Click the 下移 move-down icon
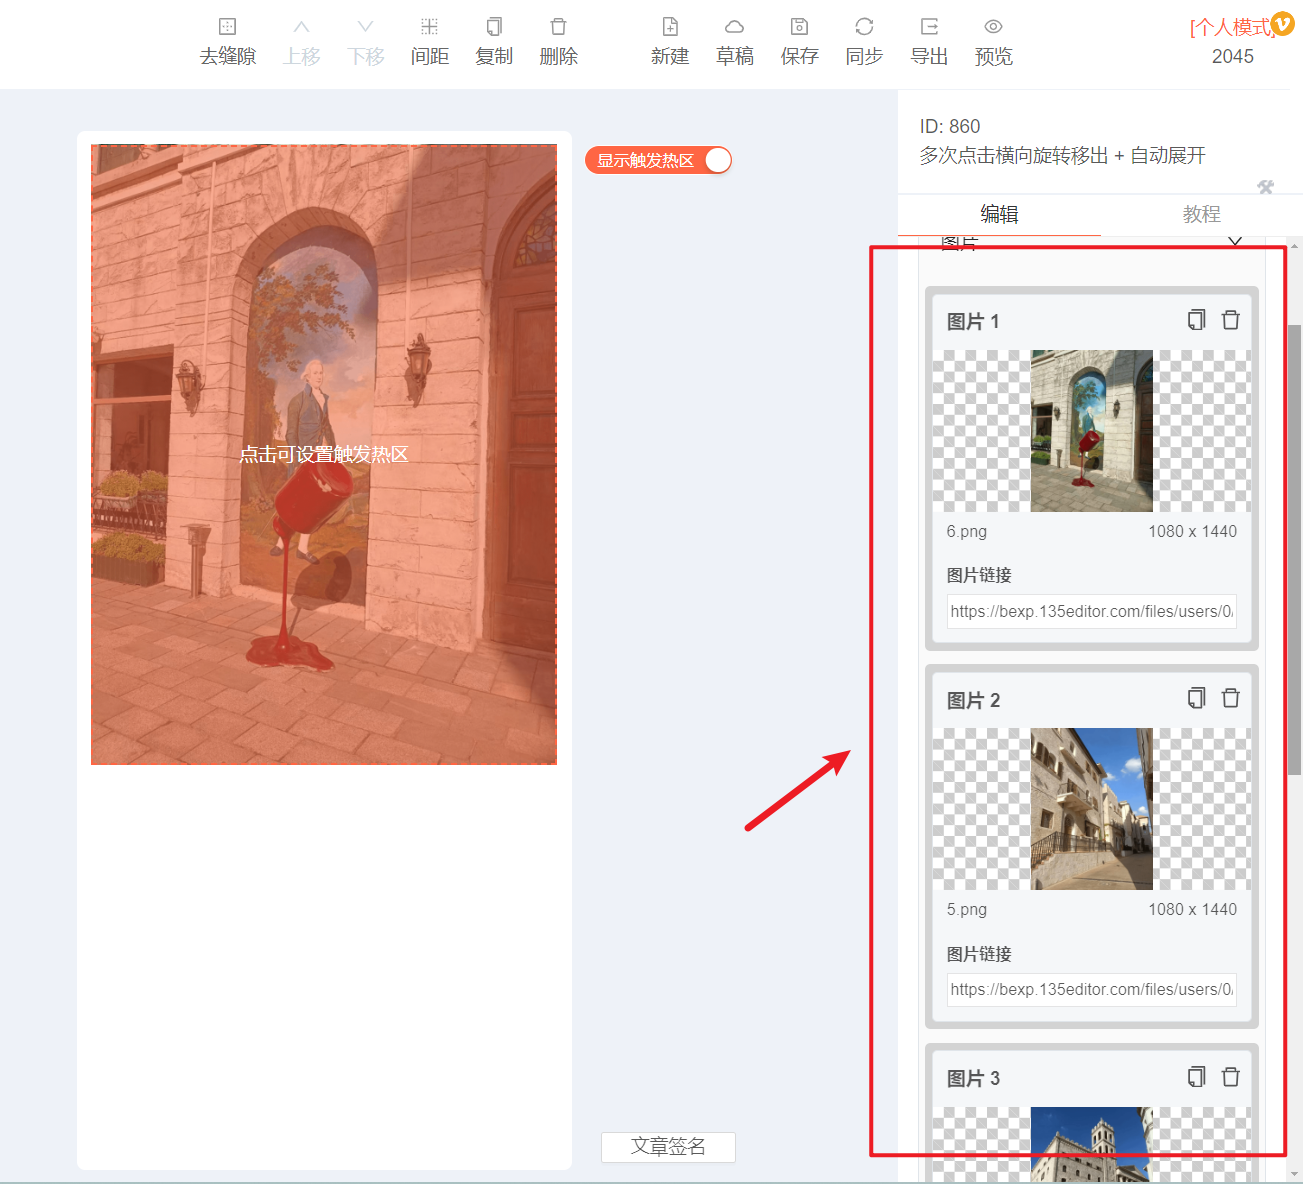This screenshot has width=1303, height=1184. (x=366, y=27)
